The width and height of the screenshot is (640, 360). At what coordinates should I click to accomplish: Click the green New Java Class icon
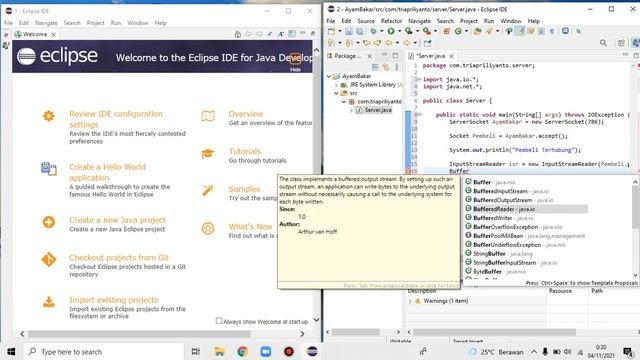[458, 31]
